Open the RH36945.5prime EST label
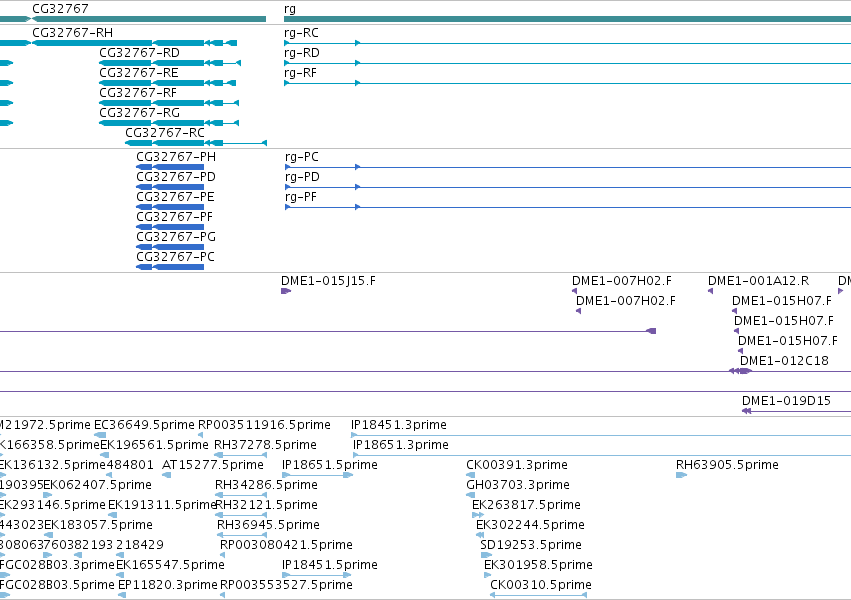Viewport: 851px width, 600px height. [268, 525]
